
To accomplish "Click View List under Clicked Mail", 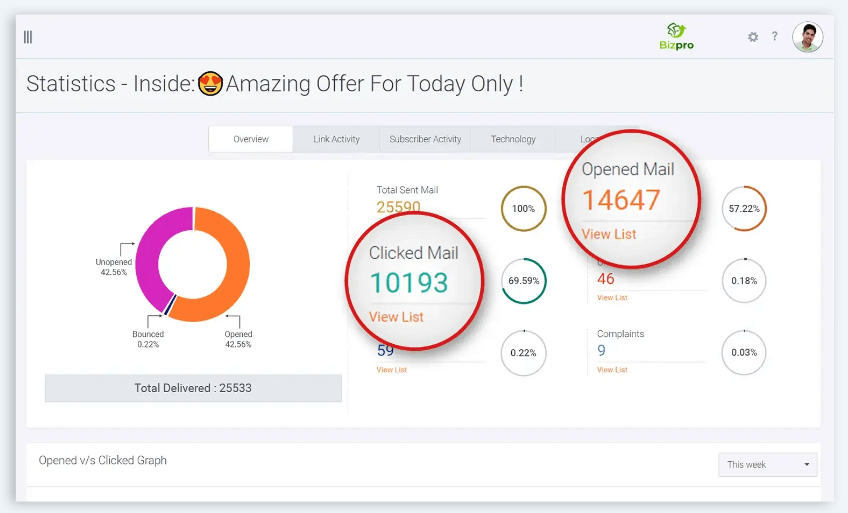I will pos(396,317).
